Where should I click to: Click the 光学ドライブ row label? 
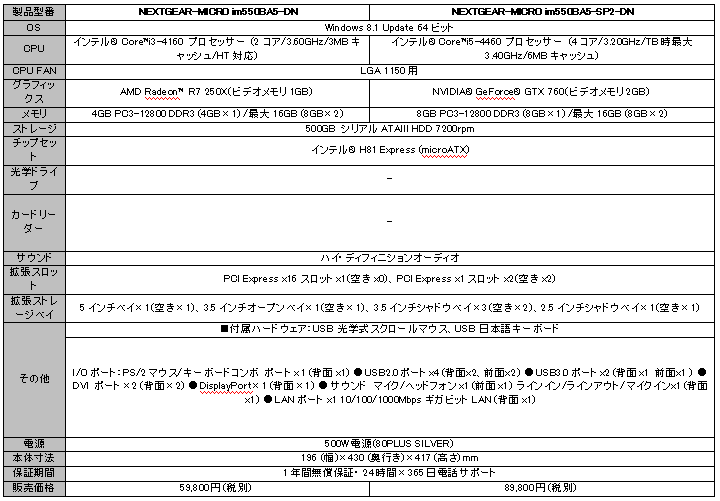[34, 180]
